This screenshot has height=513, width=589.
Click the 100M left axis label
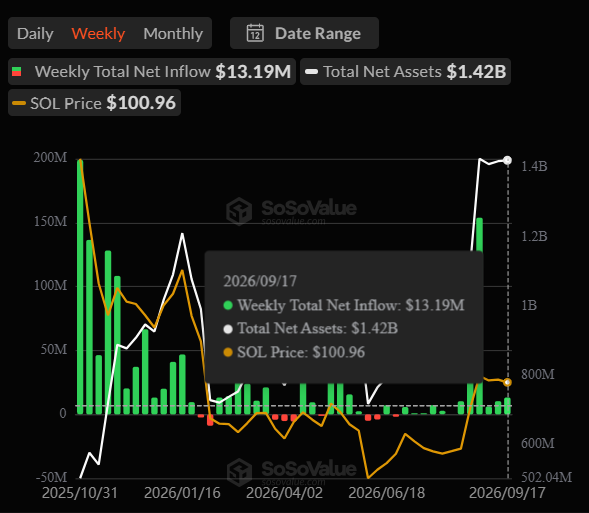pos(50,285)
